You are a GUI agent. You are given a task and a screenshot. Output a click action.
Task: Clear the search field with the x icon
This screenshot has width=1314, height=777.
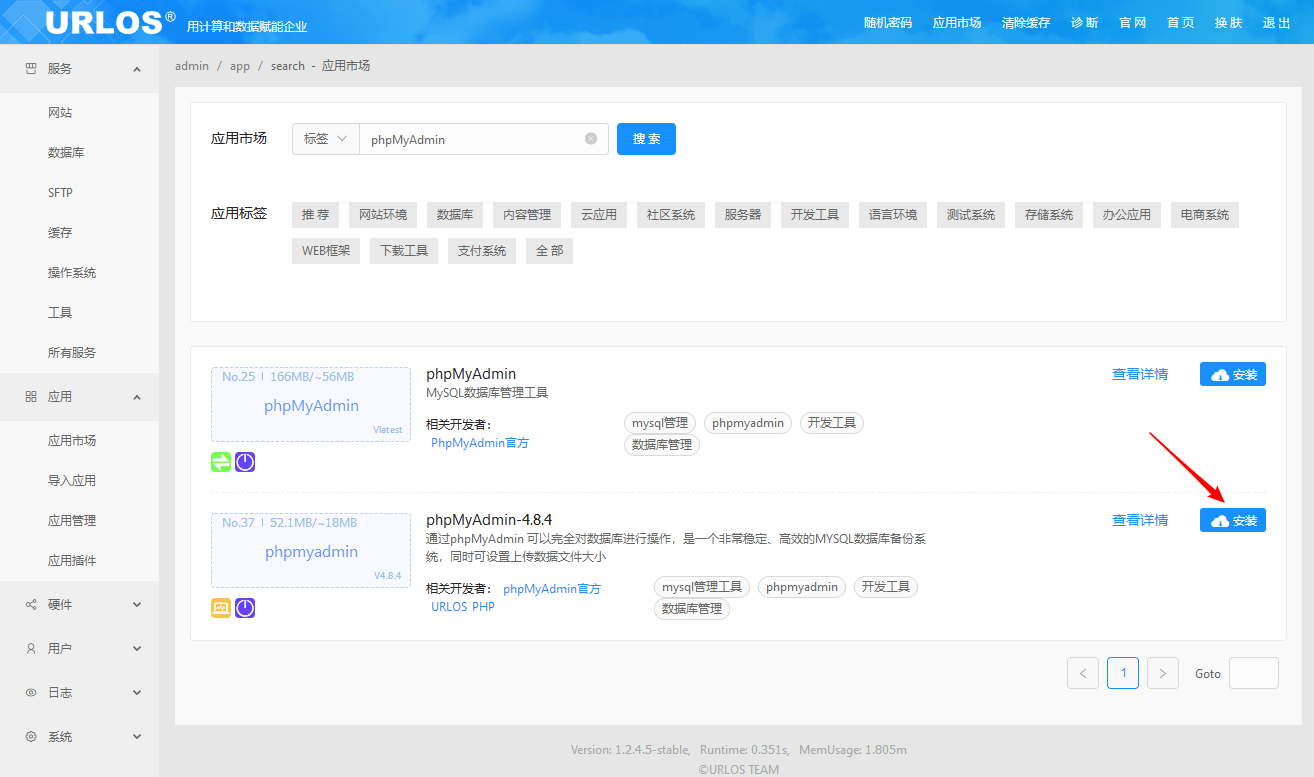pyautogui.click(x=591, y=139)
